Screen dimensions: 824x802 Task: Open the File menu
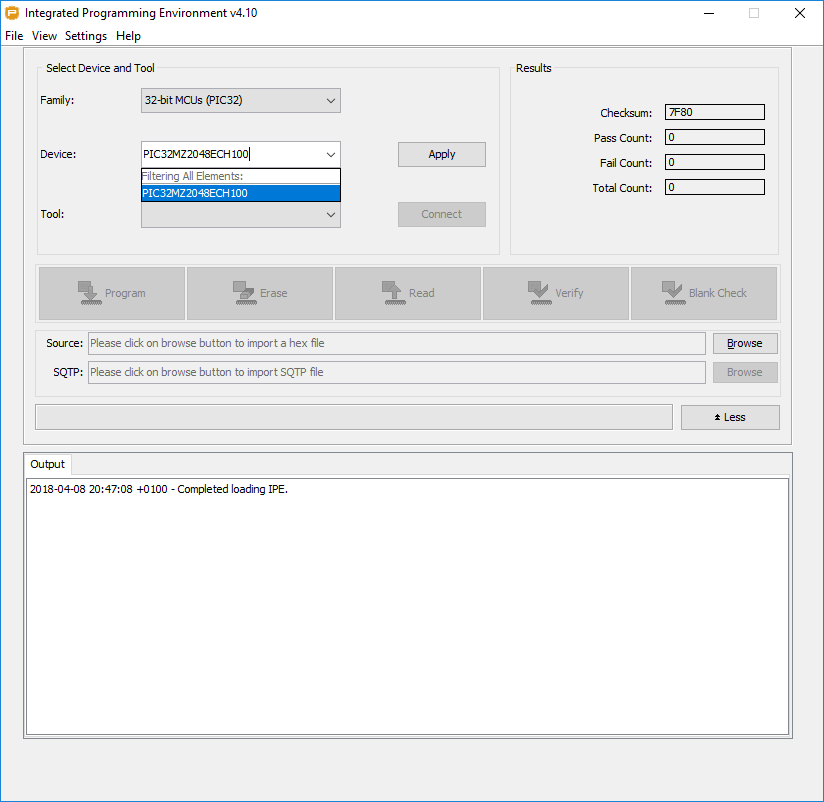(14, 36)
